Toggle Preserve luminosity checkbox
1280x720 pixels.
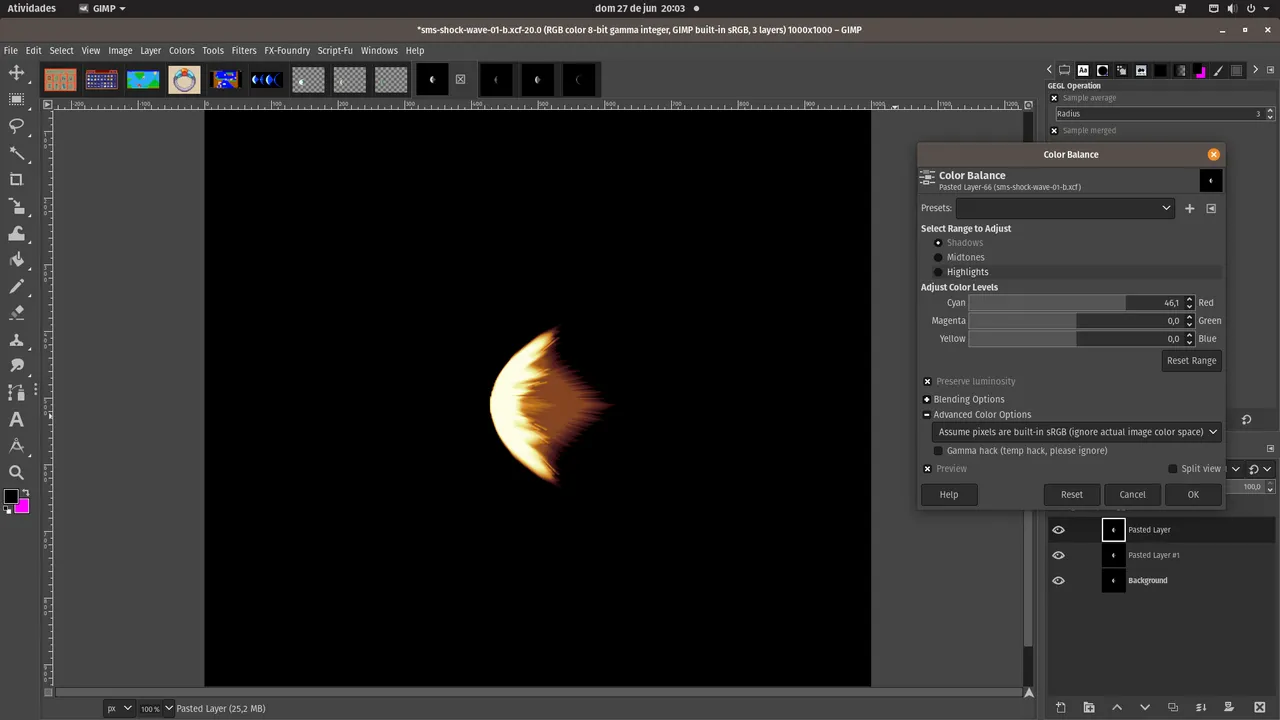pyautogui.click(x=927, y=381)
